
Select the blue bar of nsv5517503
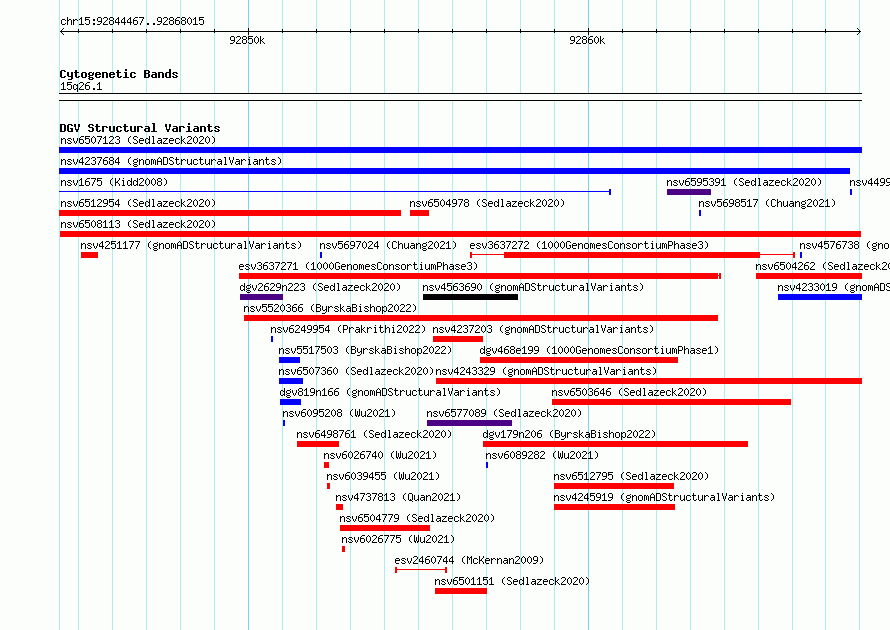coord(289,360)
